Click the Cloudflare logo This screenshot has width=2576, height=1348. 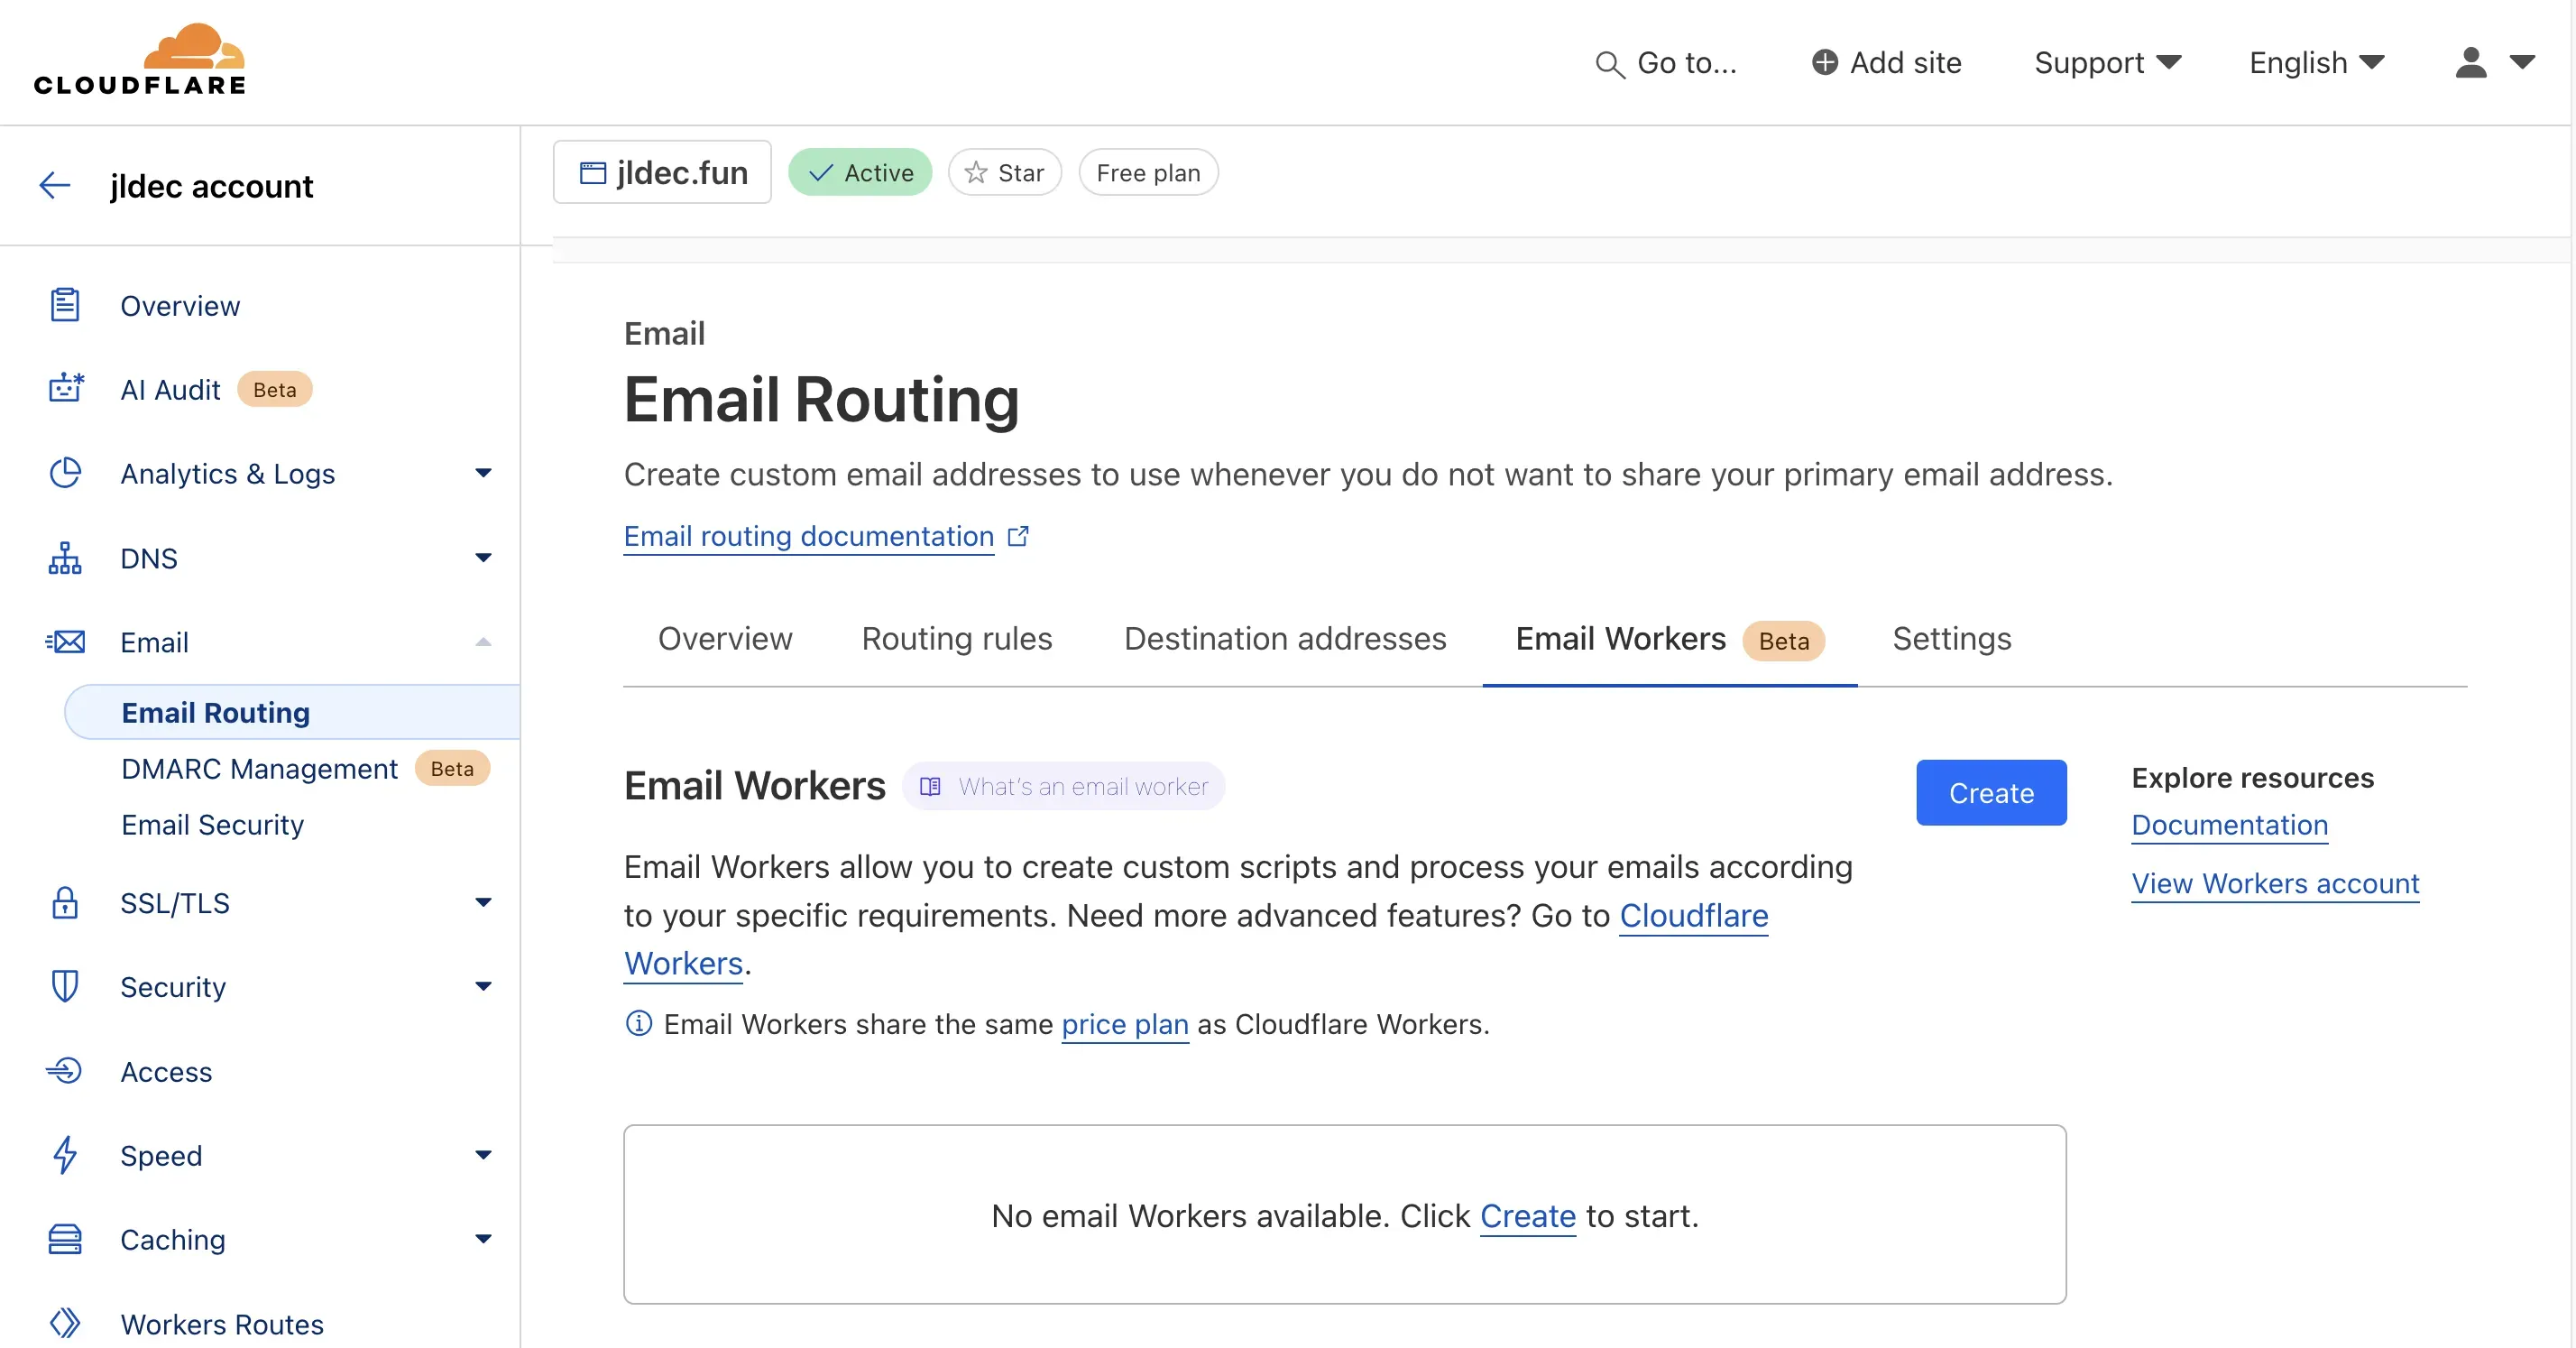point(140,60)
